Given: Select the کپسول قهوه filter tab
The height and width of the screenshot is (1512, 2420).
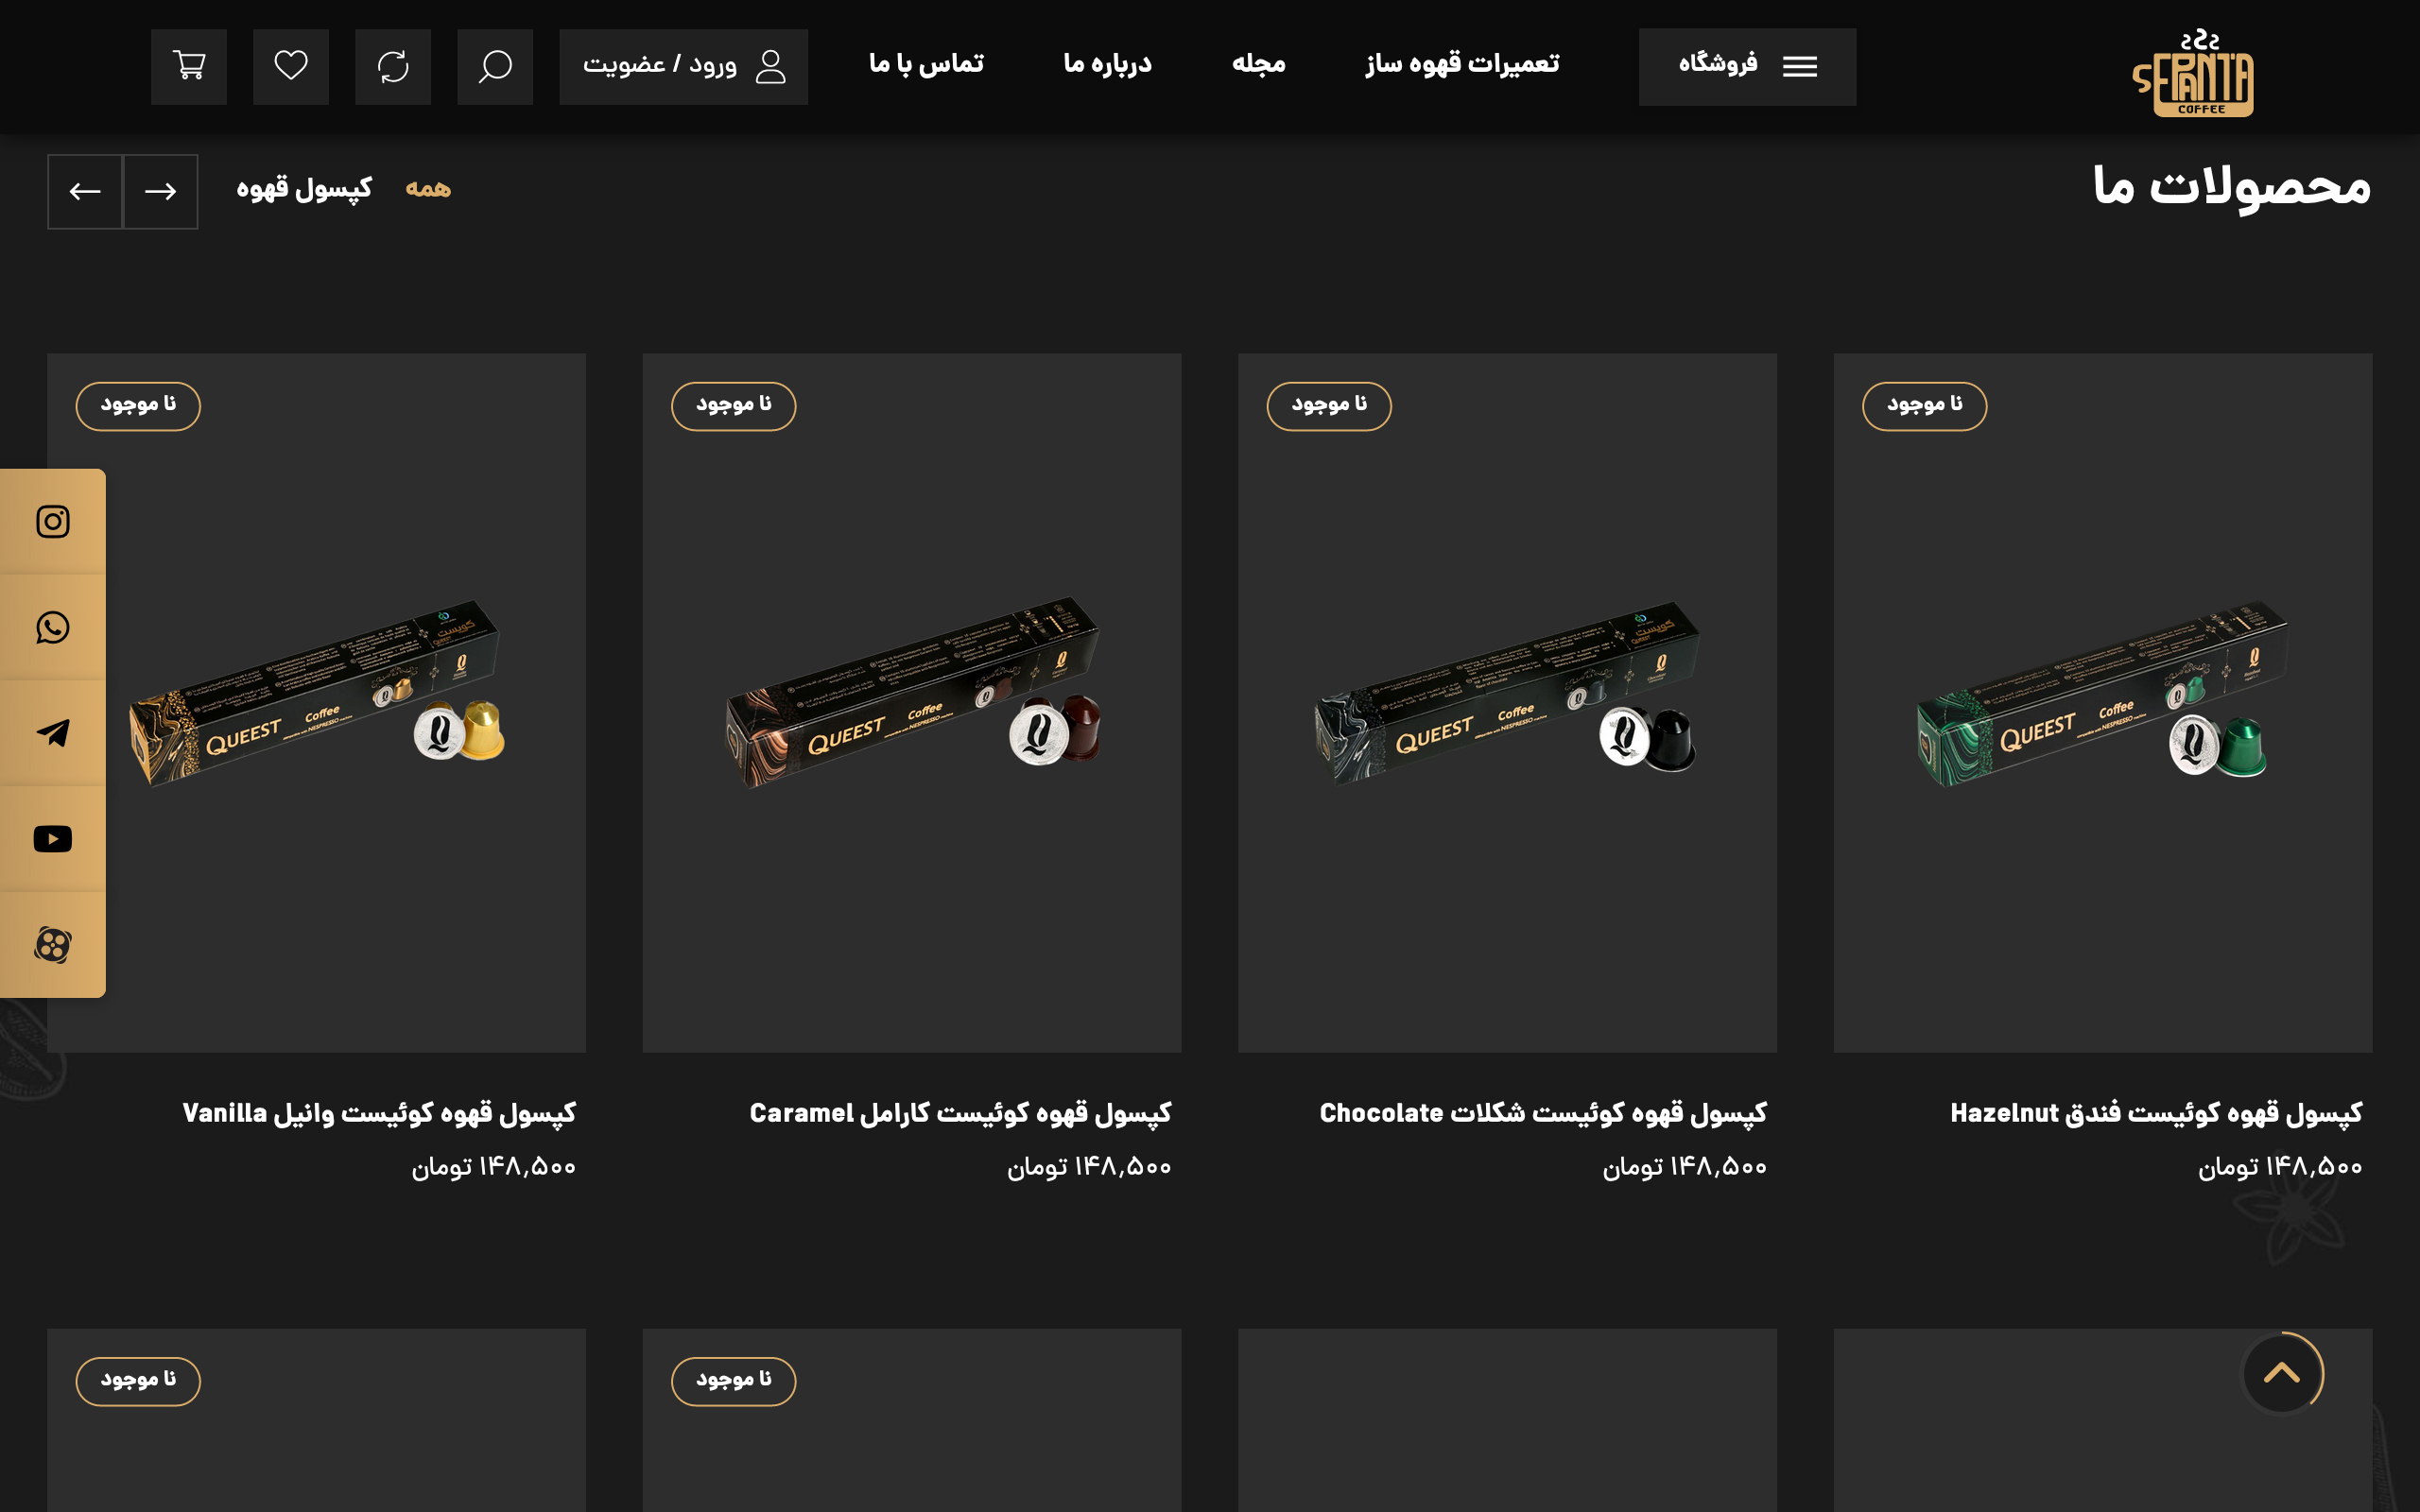Looking at the screenshot, I should [x=304, y=188].
